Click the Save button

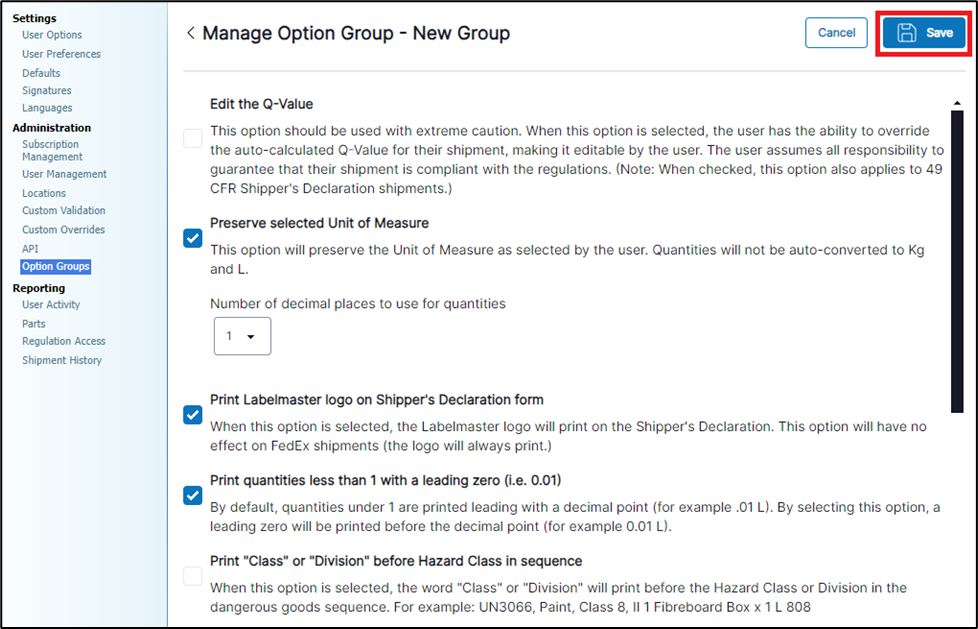click(x=924, y=33)
